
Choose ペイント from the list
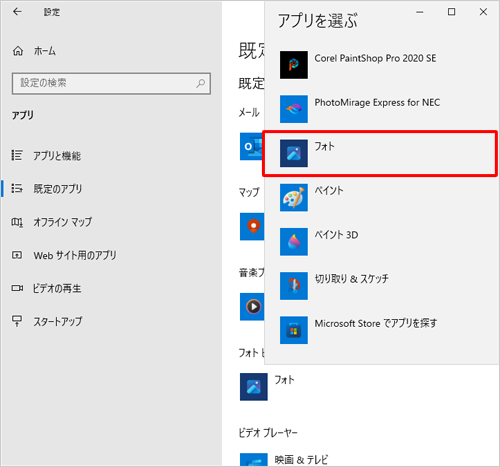[381, 198]
